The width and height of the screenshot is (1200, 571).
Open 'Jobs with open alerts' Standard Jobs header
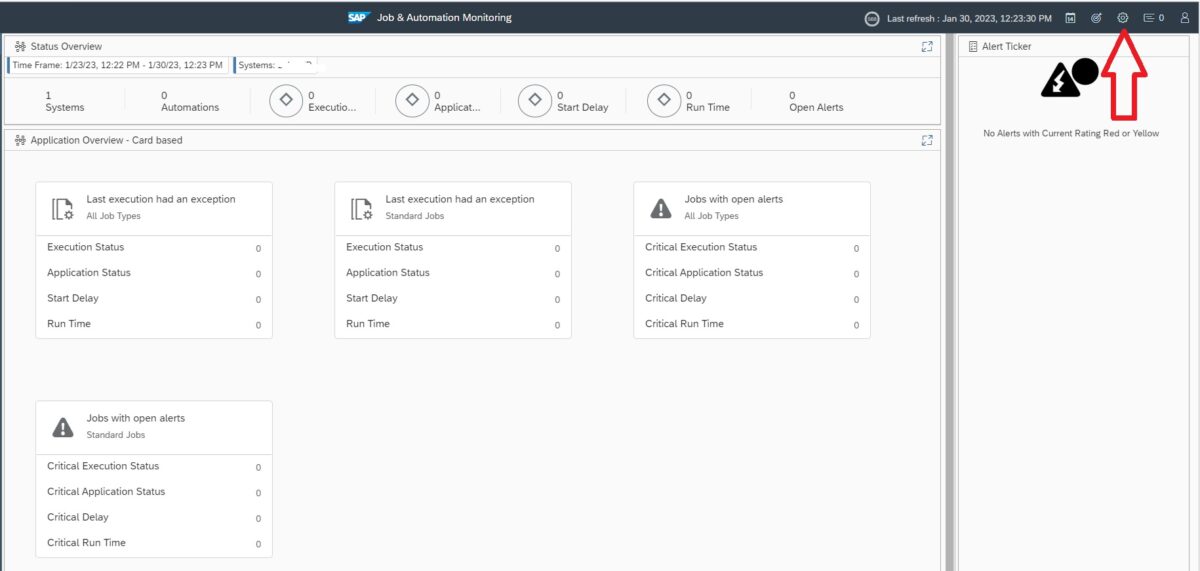154,427
